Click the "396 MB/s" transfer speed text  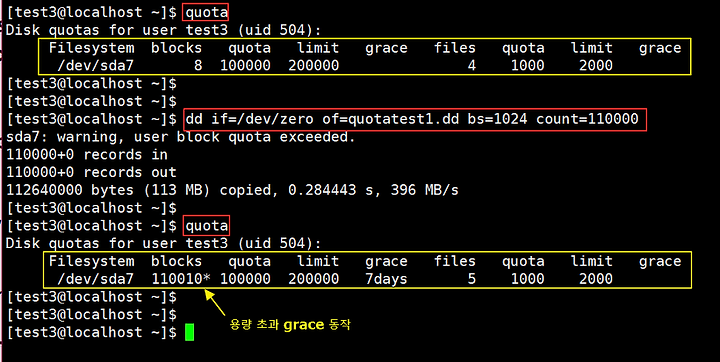coord(424,190)
